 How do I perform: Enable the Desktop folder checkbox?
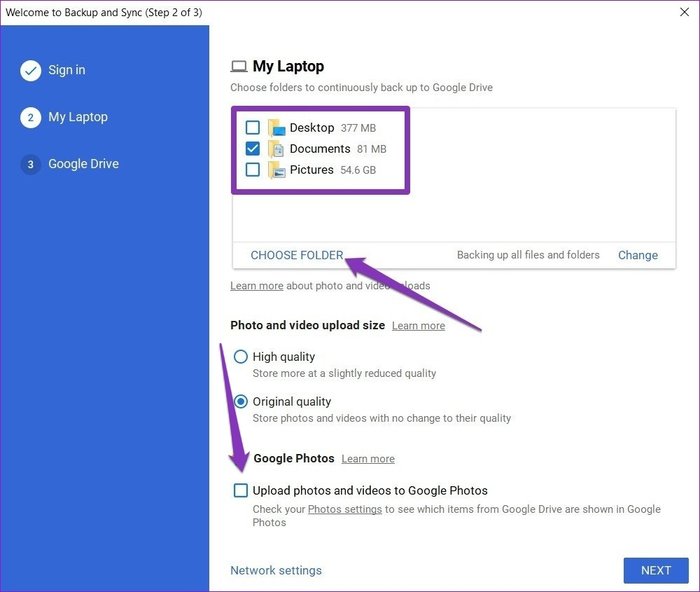[x=253, y=128]
